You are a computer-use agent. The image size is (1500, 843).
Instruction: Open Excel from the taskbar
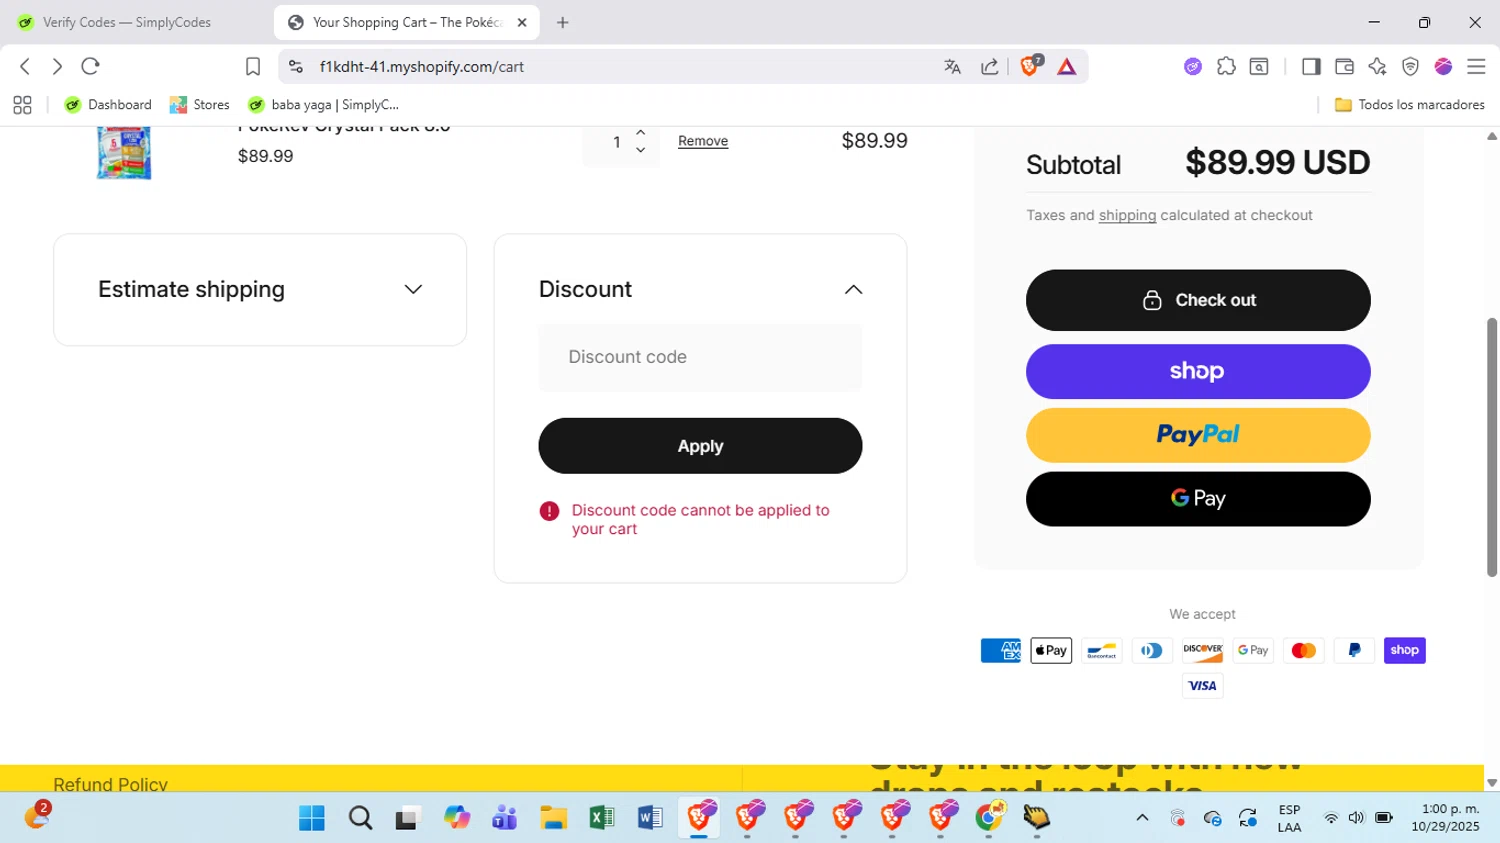click(x=602, y=818)
